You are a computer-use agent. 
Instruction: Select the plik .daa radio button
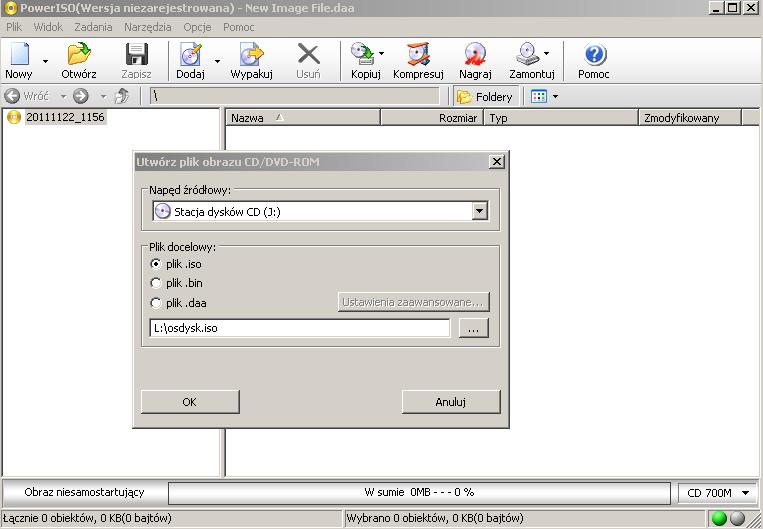tap(156, 303)
